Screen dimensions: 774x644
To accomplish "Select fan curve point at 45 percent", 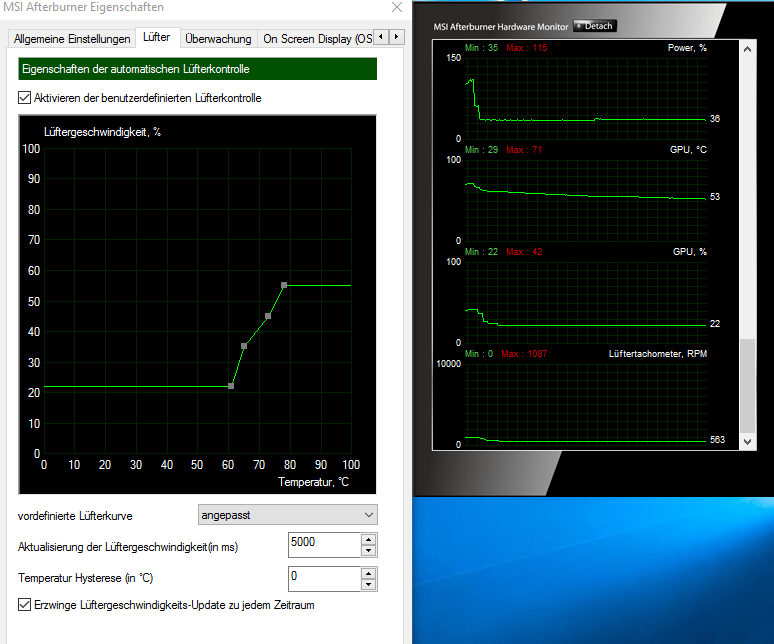I will click(268, 316).
